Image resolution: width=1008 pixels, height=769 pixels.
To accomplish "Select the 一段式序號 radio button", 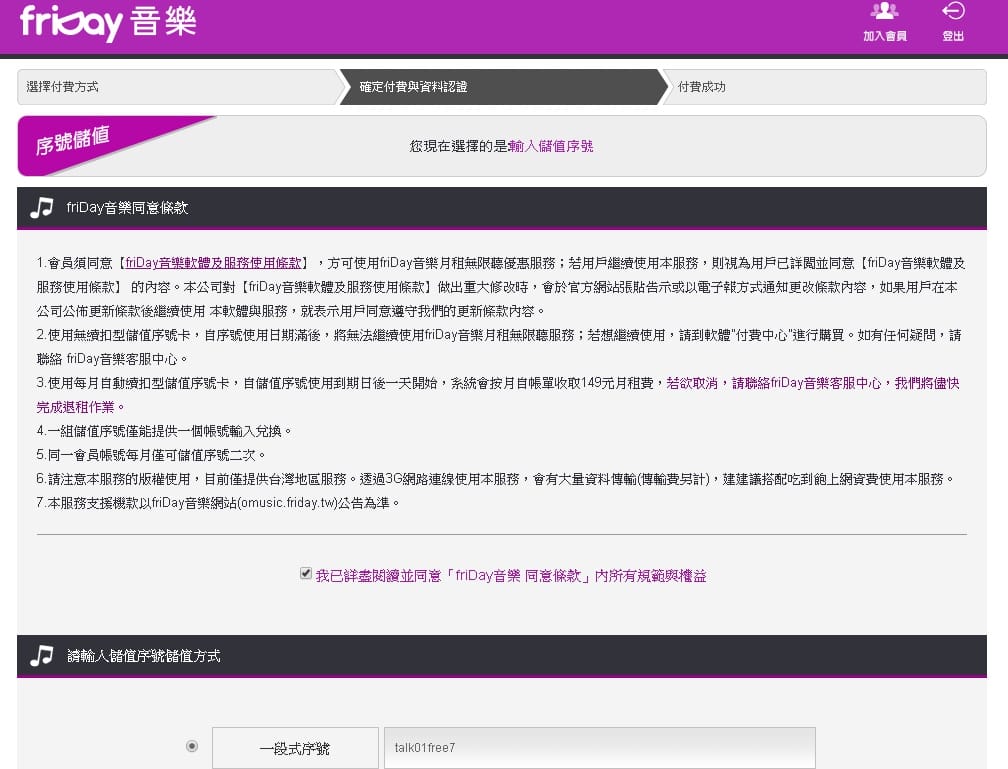I will tap(192, 746).
